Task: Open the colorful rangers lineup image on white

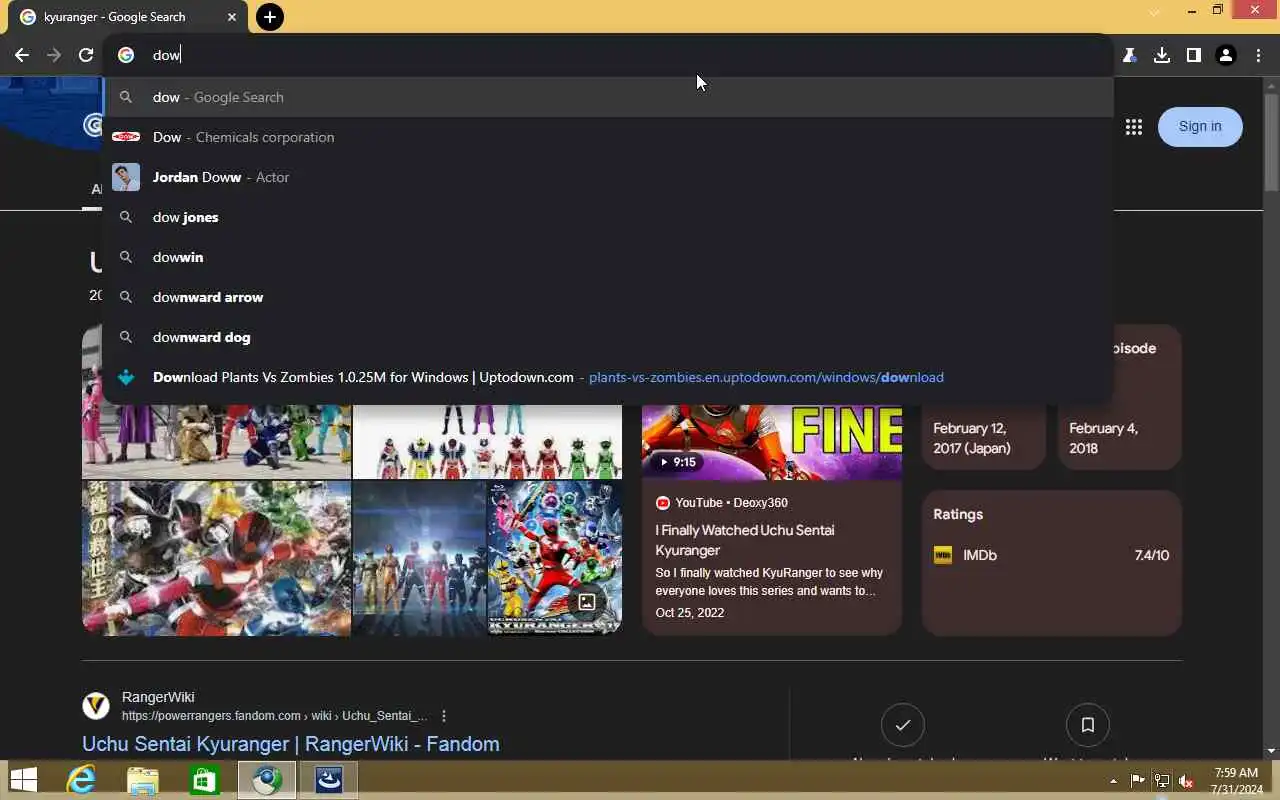Action: [487, 441]
